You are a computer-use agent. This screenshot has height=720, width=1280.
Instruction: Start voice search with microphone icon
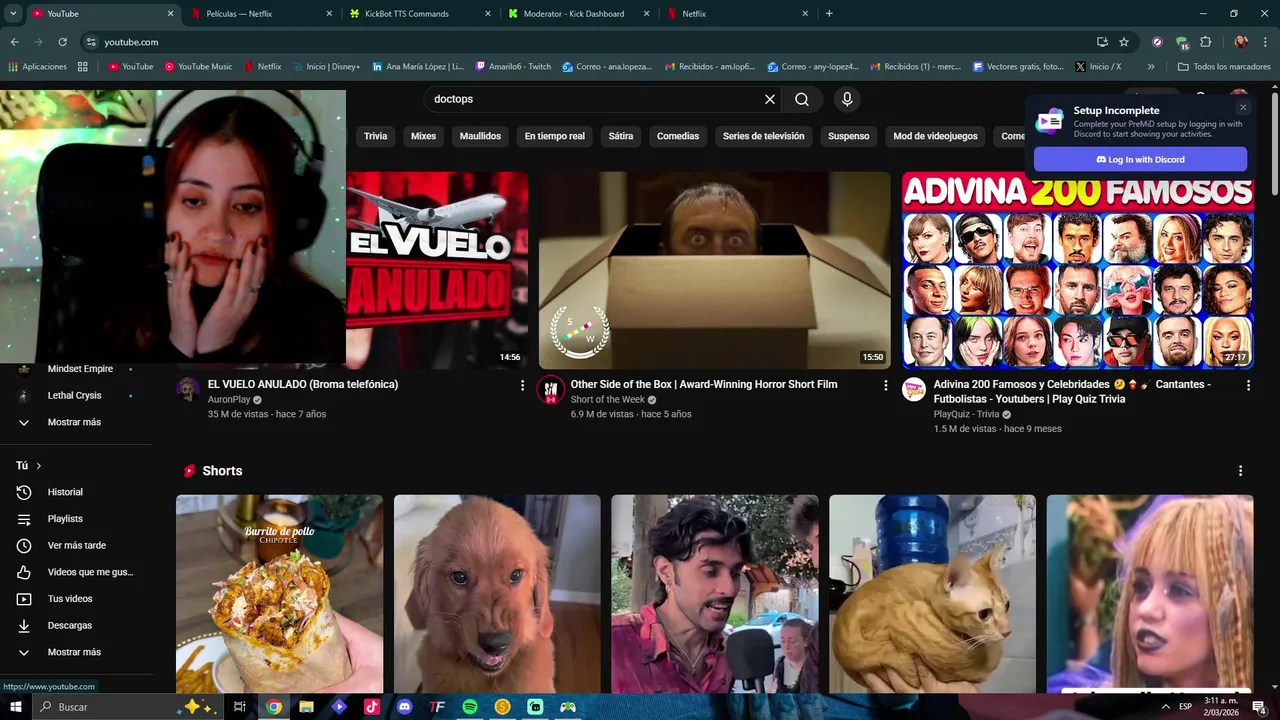847,99
